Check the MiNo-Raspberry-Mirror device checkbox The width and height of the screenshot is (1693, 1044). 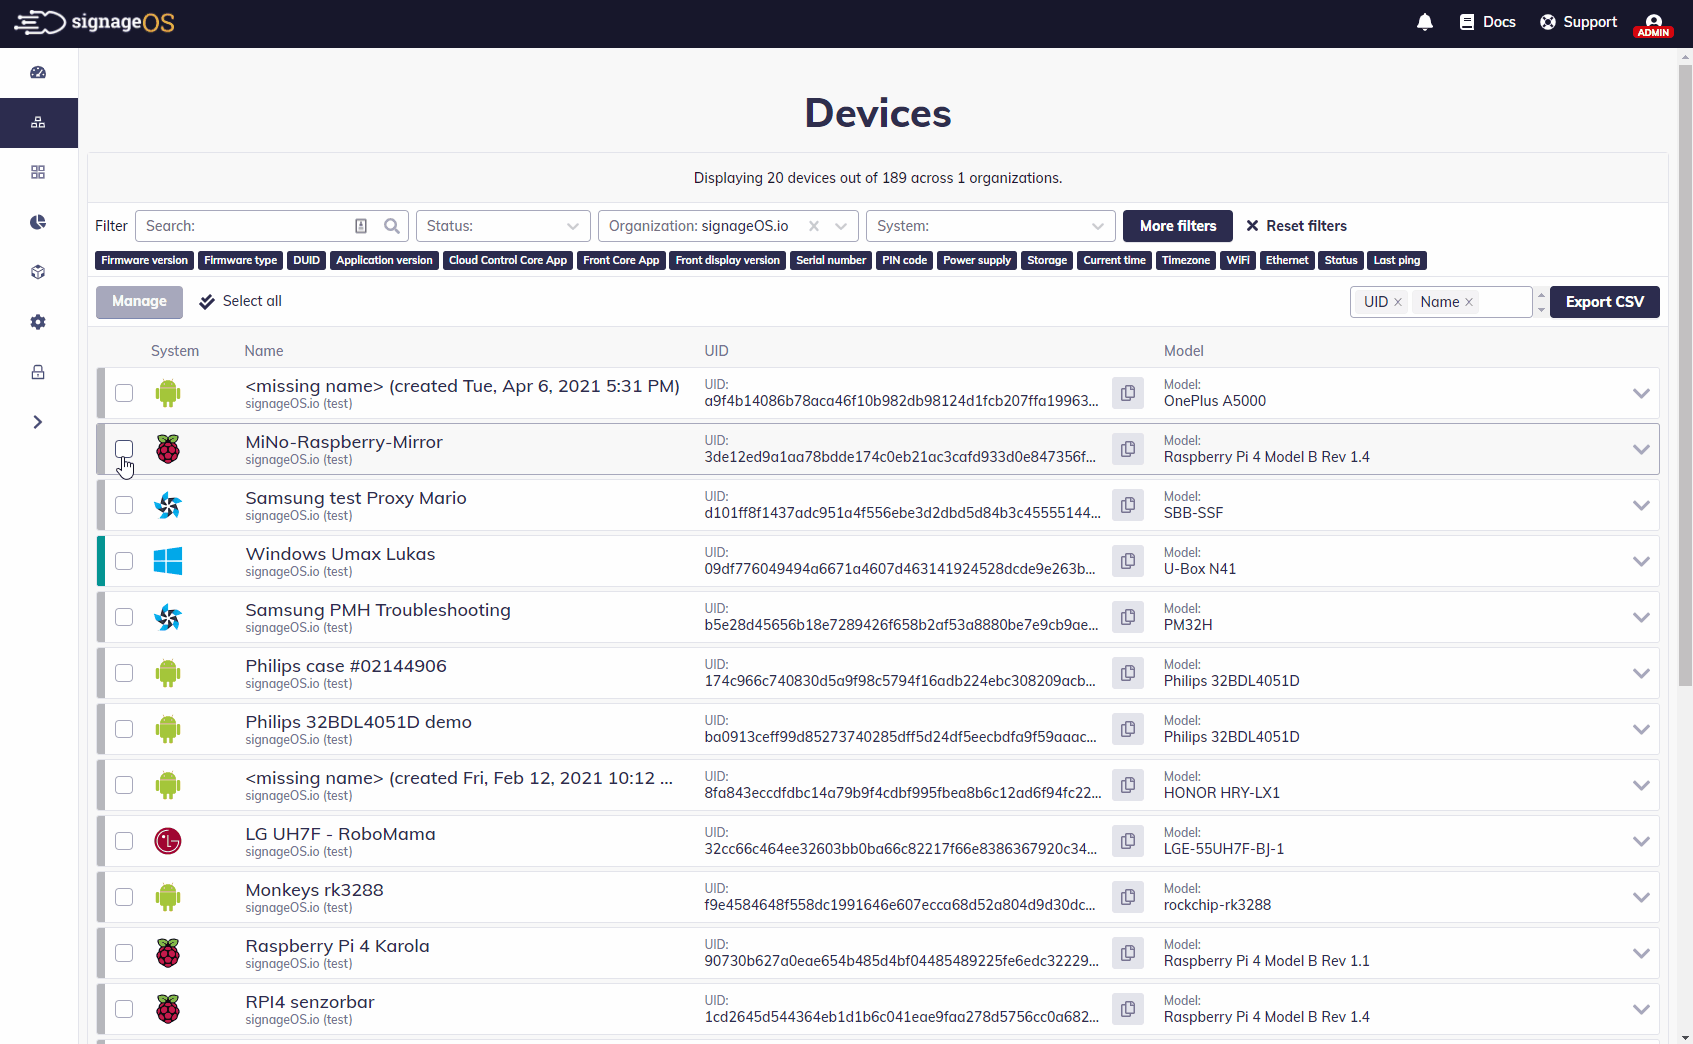(x=124, y=449)
